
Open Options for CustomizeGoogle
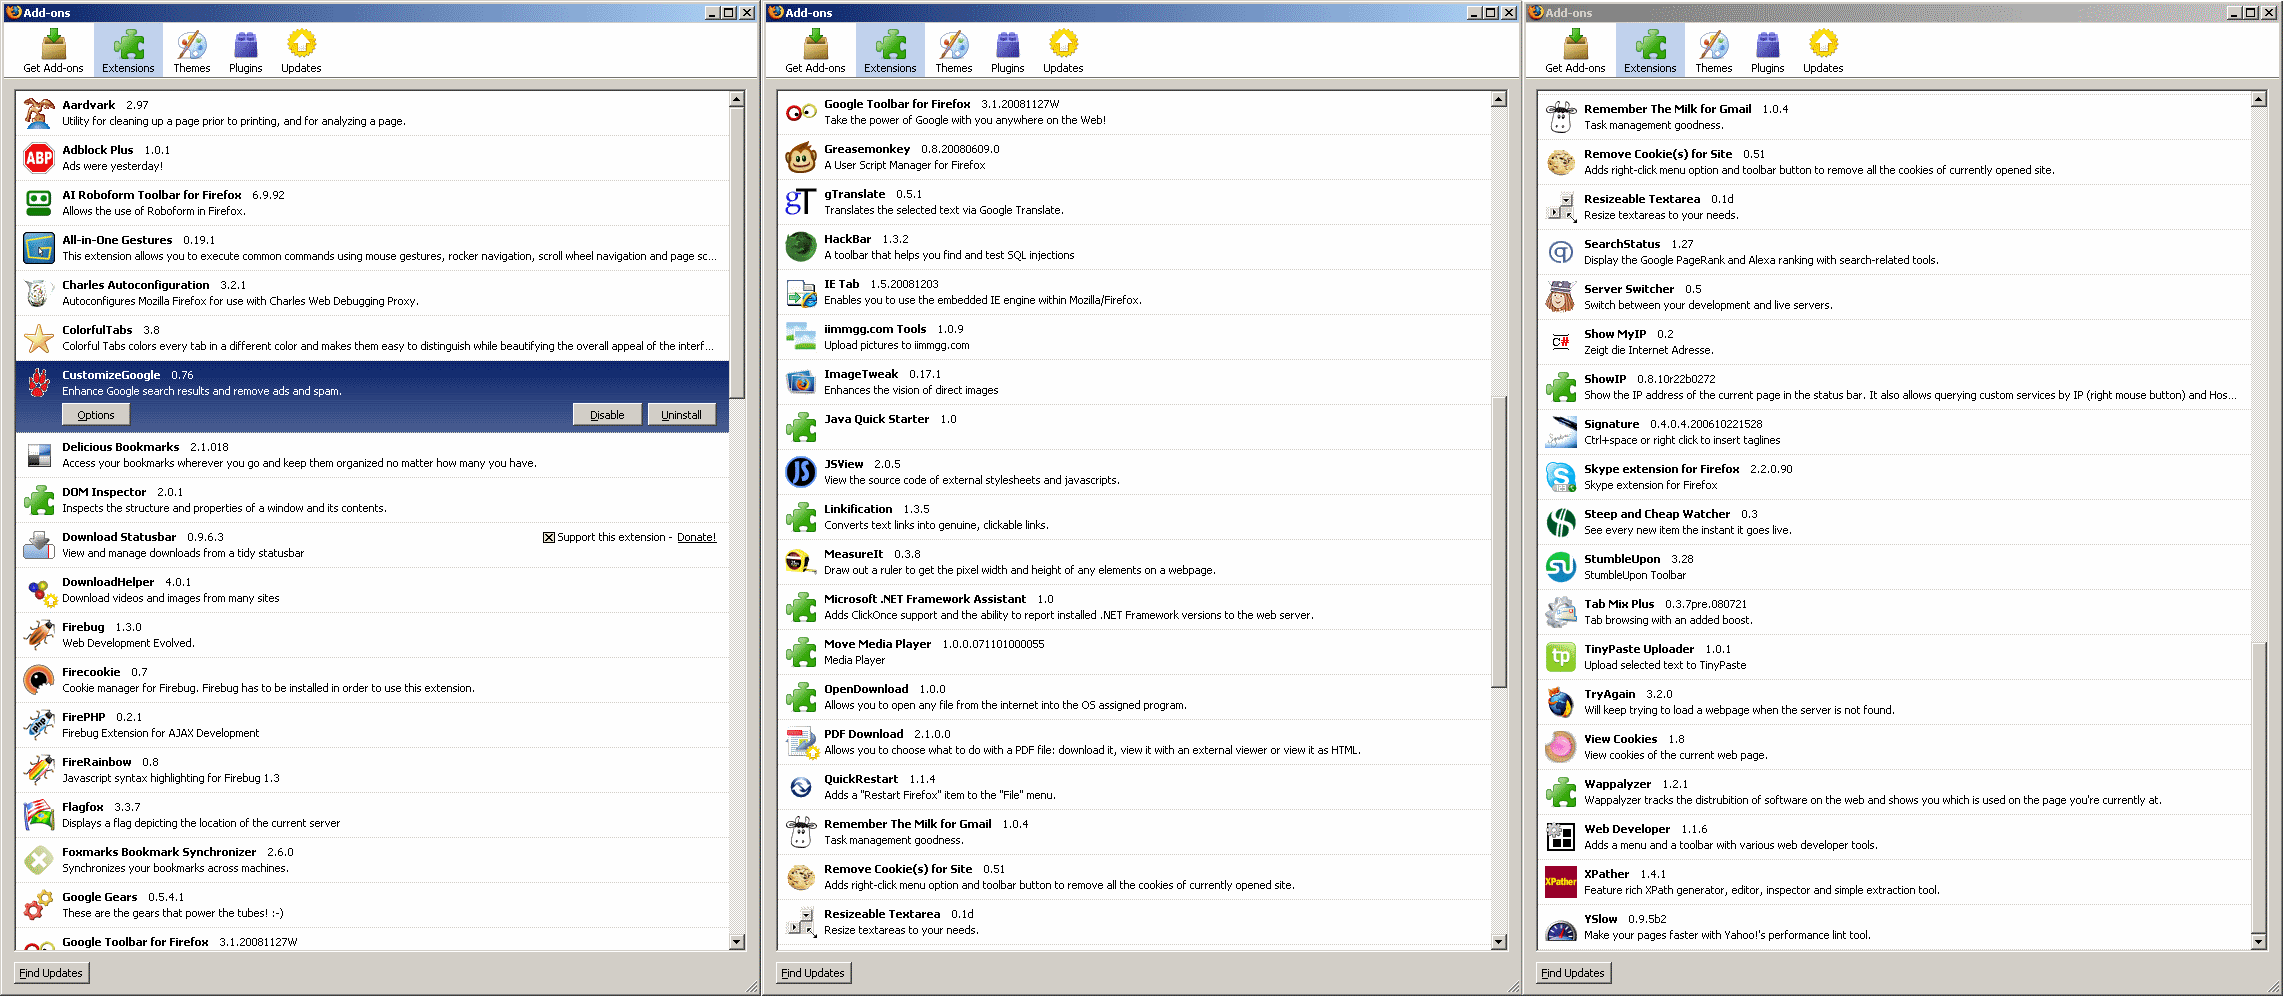tap(95, 413)
